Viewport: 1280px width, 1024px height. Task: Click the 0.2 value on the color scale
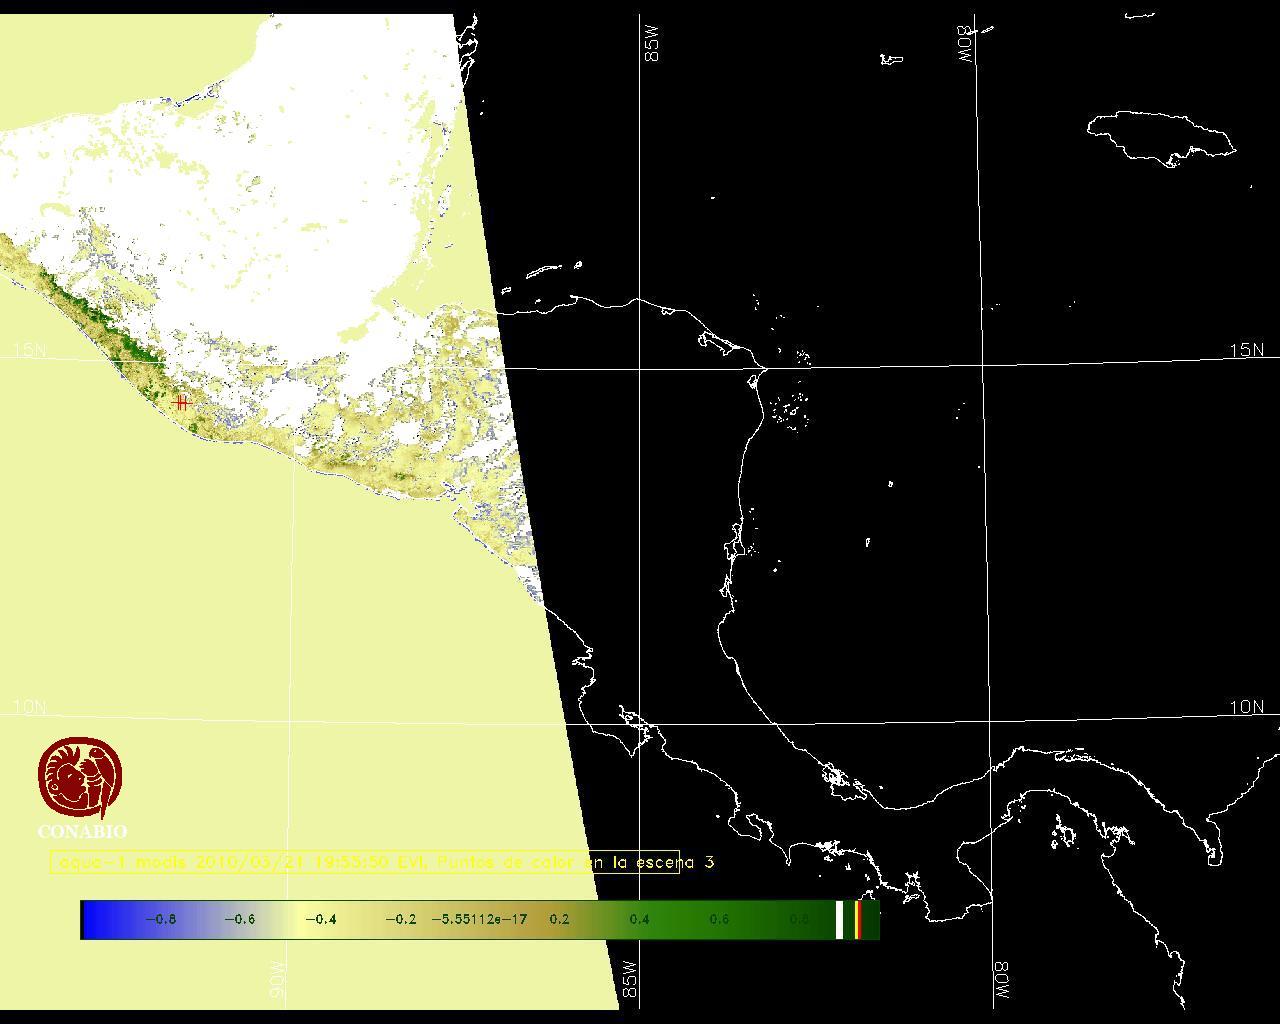coord(559,919)
